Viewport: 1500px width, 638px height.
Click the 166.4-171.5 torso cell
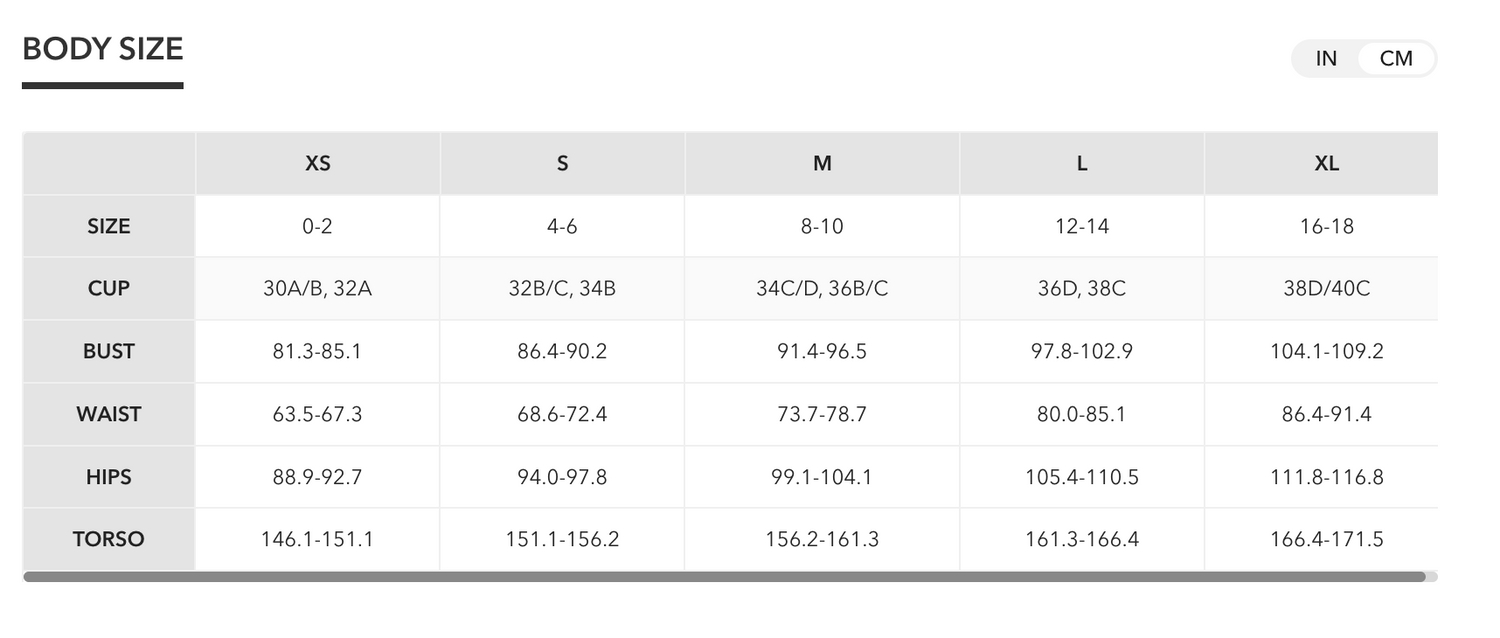1327,539
